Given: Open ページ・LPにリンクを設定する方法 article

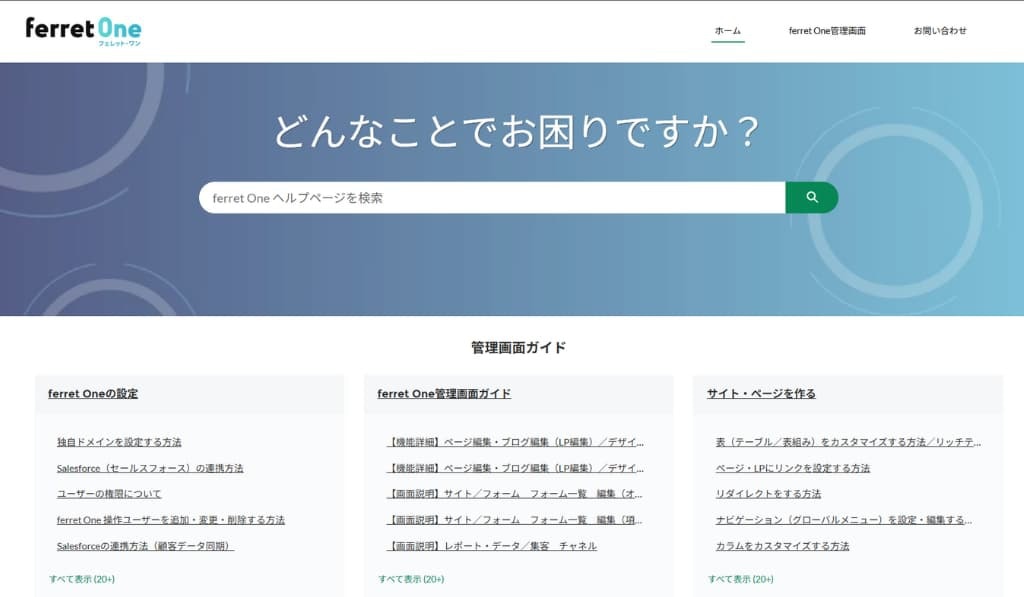Looking at the screenshot, I should [x=793, y=468].
